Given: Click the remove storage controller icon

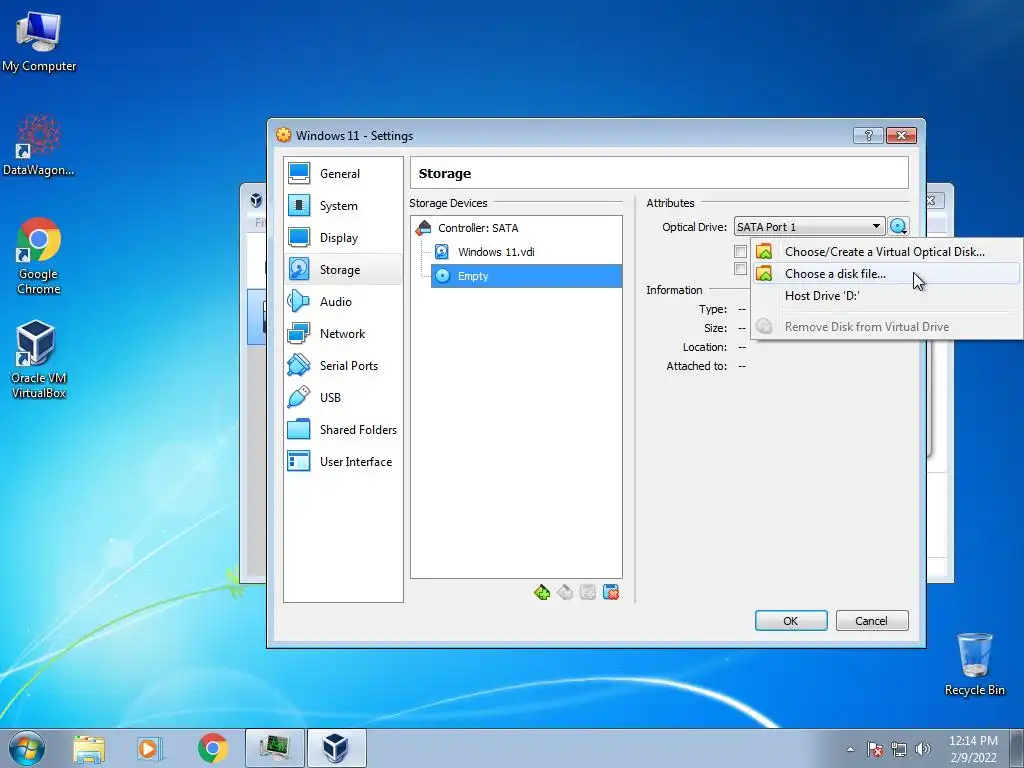Looking at the screenshot, I should (565, 592).
